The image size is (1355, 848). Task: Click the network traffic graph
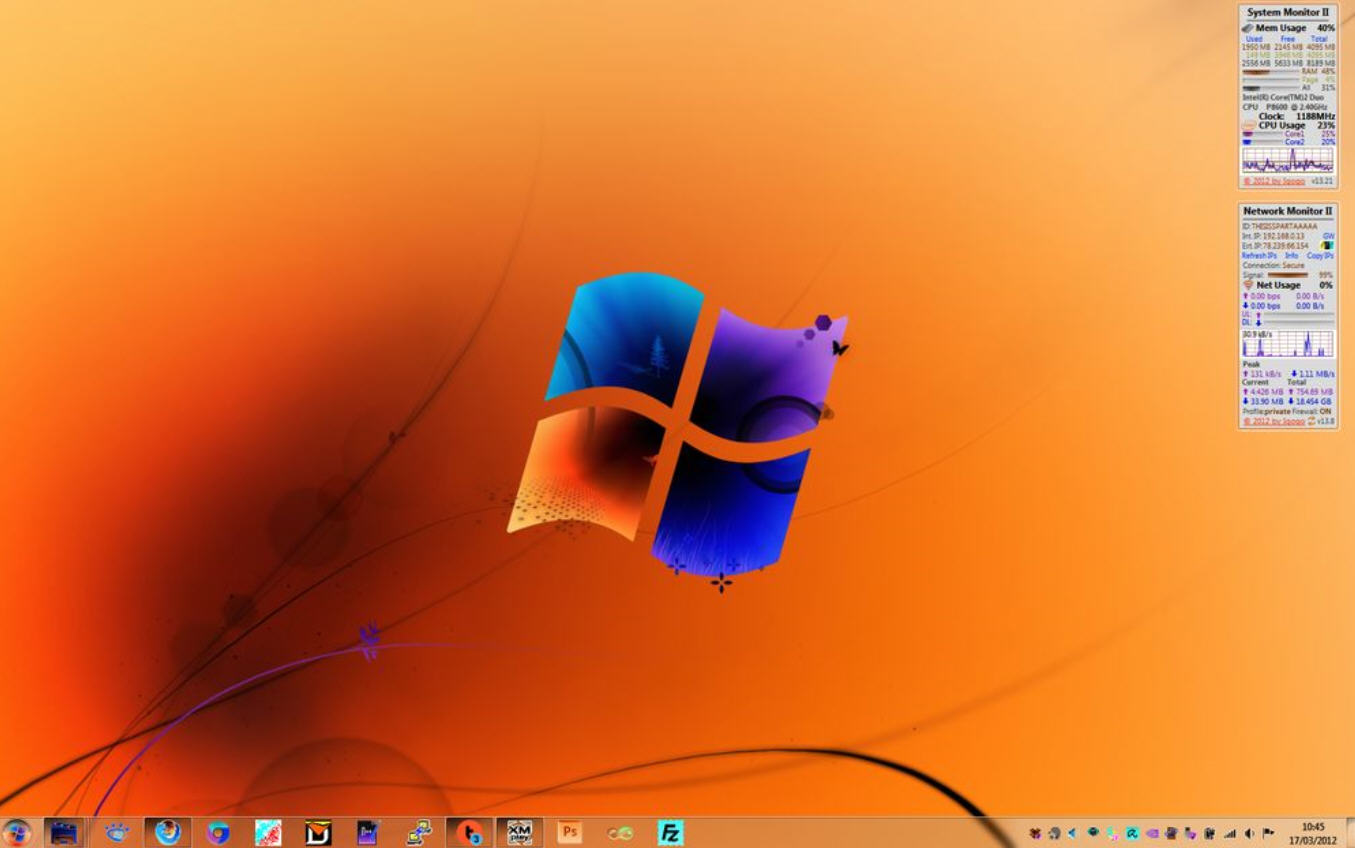click(1290, 343)
